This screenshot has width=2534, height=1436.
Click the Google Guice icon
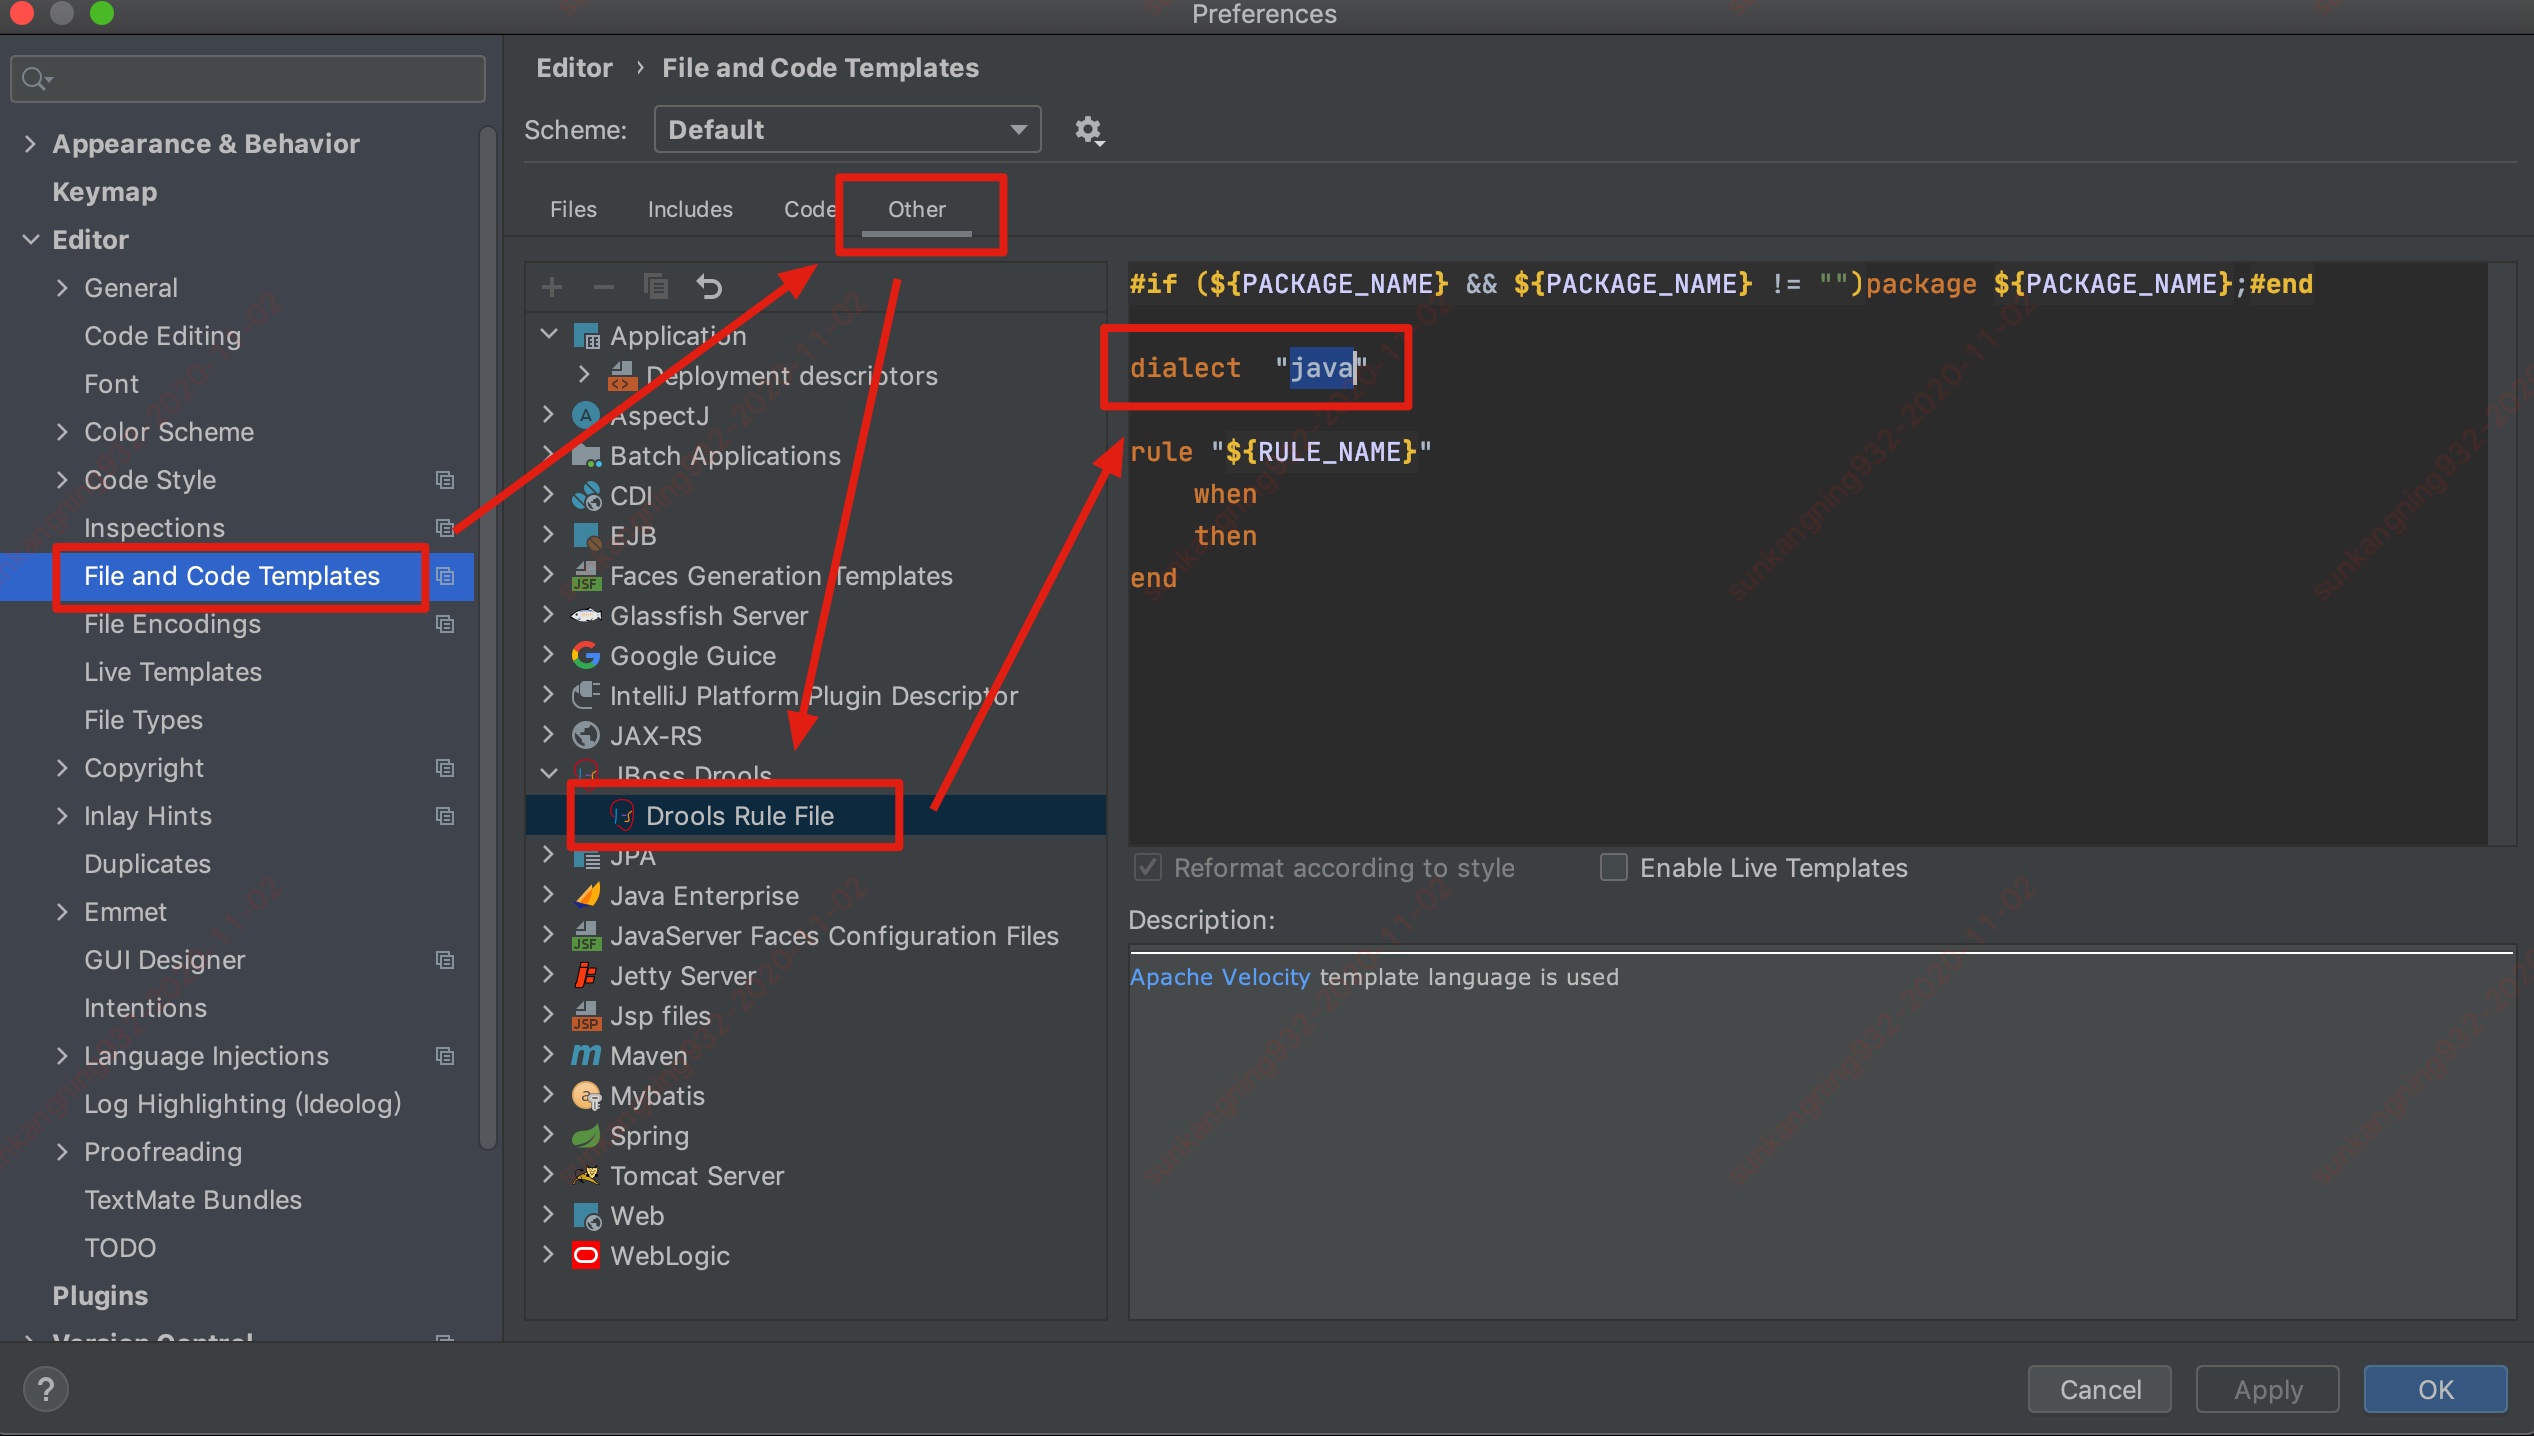click(x=586, y=655)
